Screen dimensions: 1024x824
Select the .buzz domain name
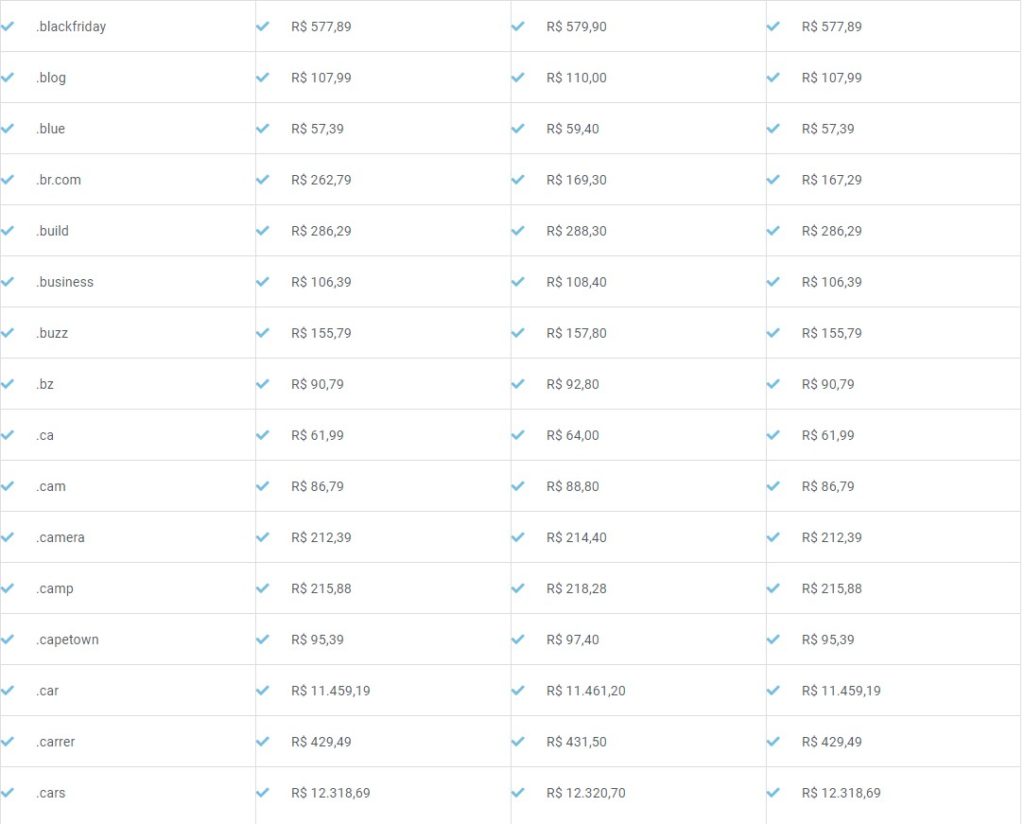(52, 333)
